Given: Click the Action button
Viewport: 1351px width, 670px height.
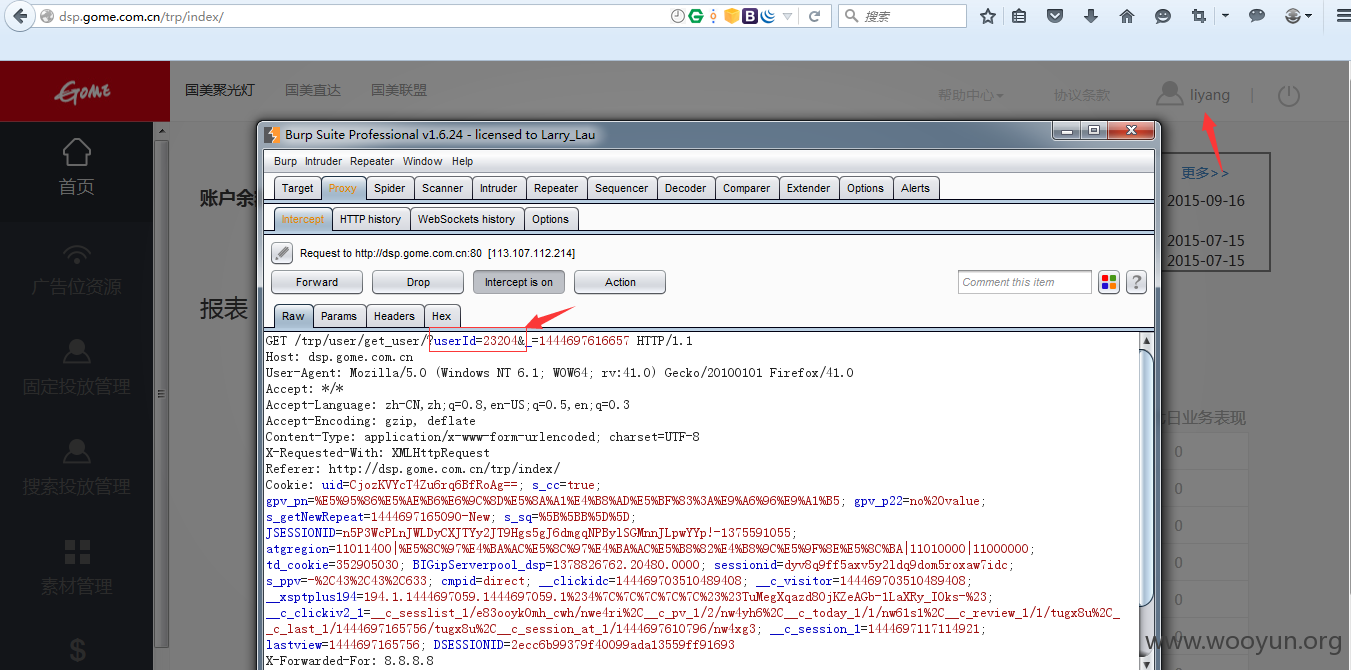Looking at the screenshot, I should click(620, 282).
